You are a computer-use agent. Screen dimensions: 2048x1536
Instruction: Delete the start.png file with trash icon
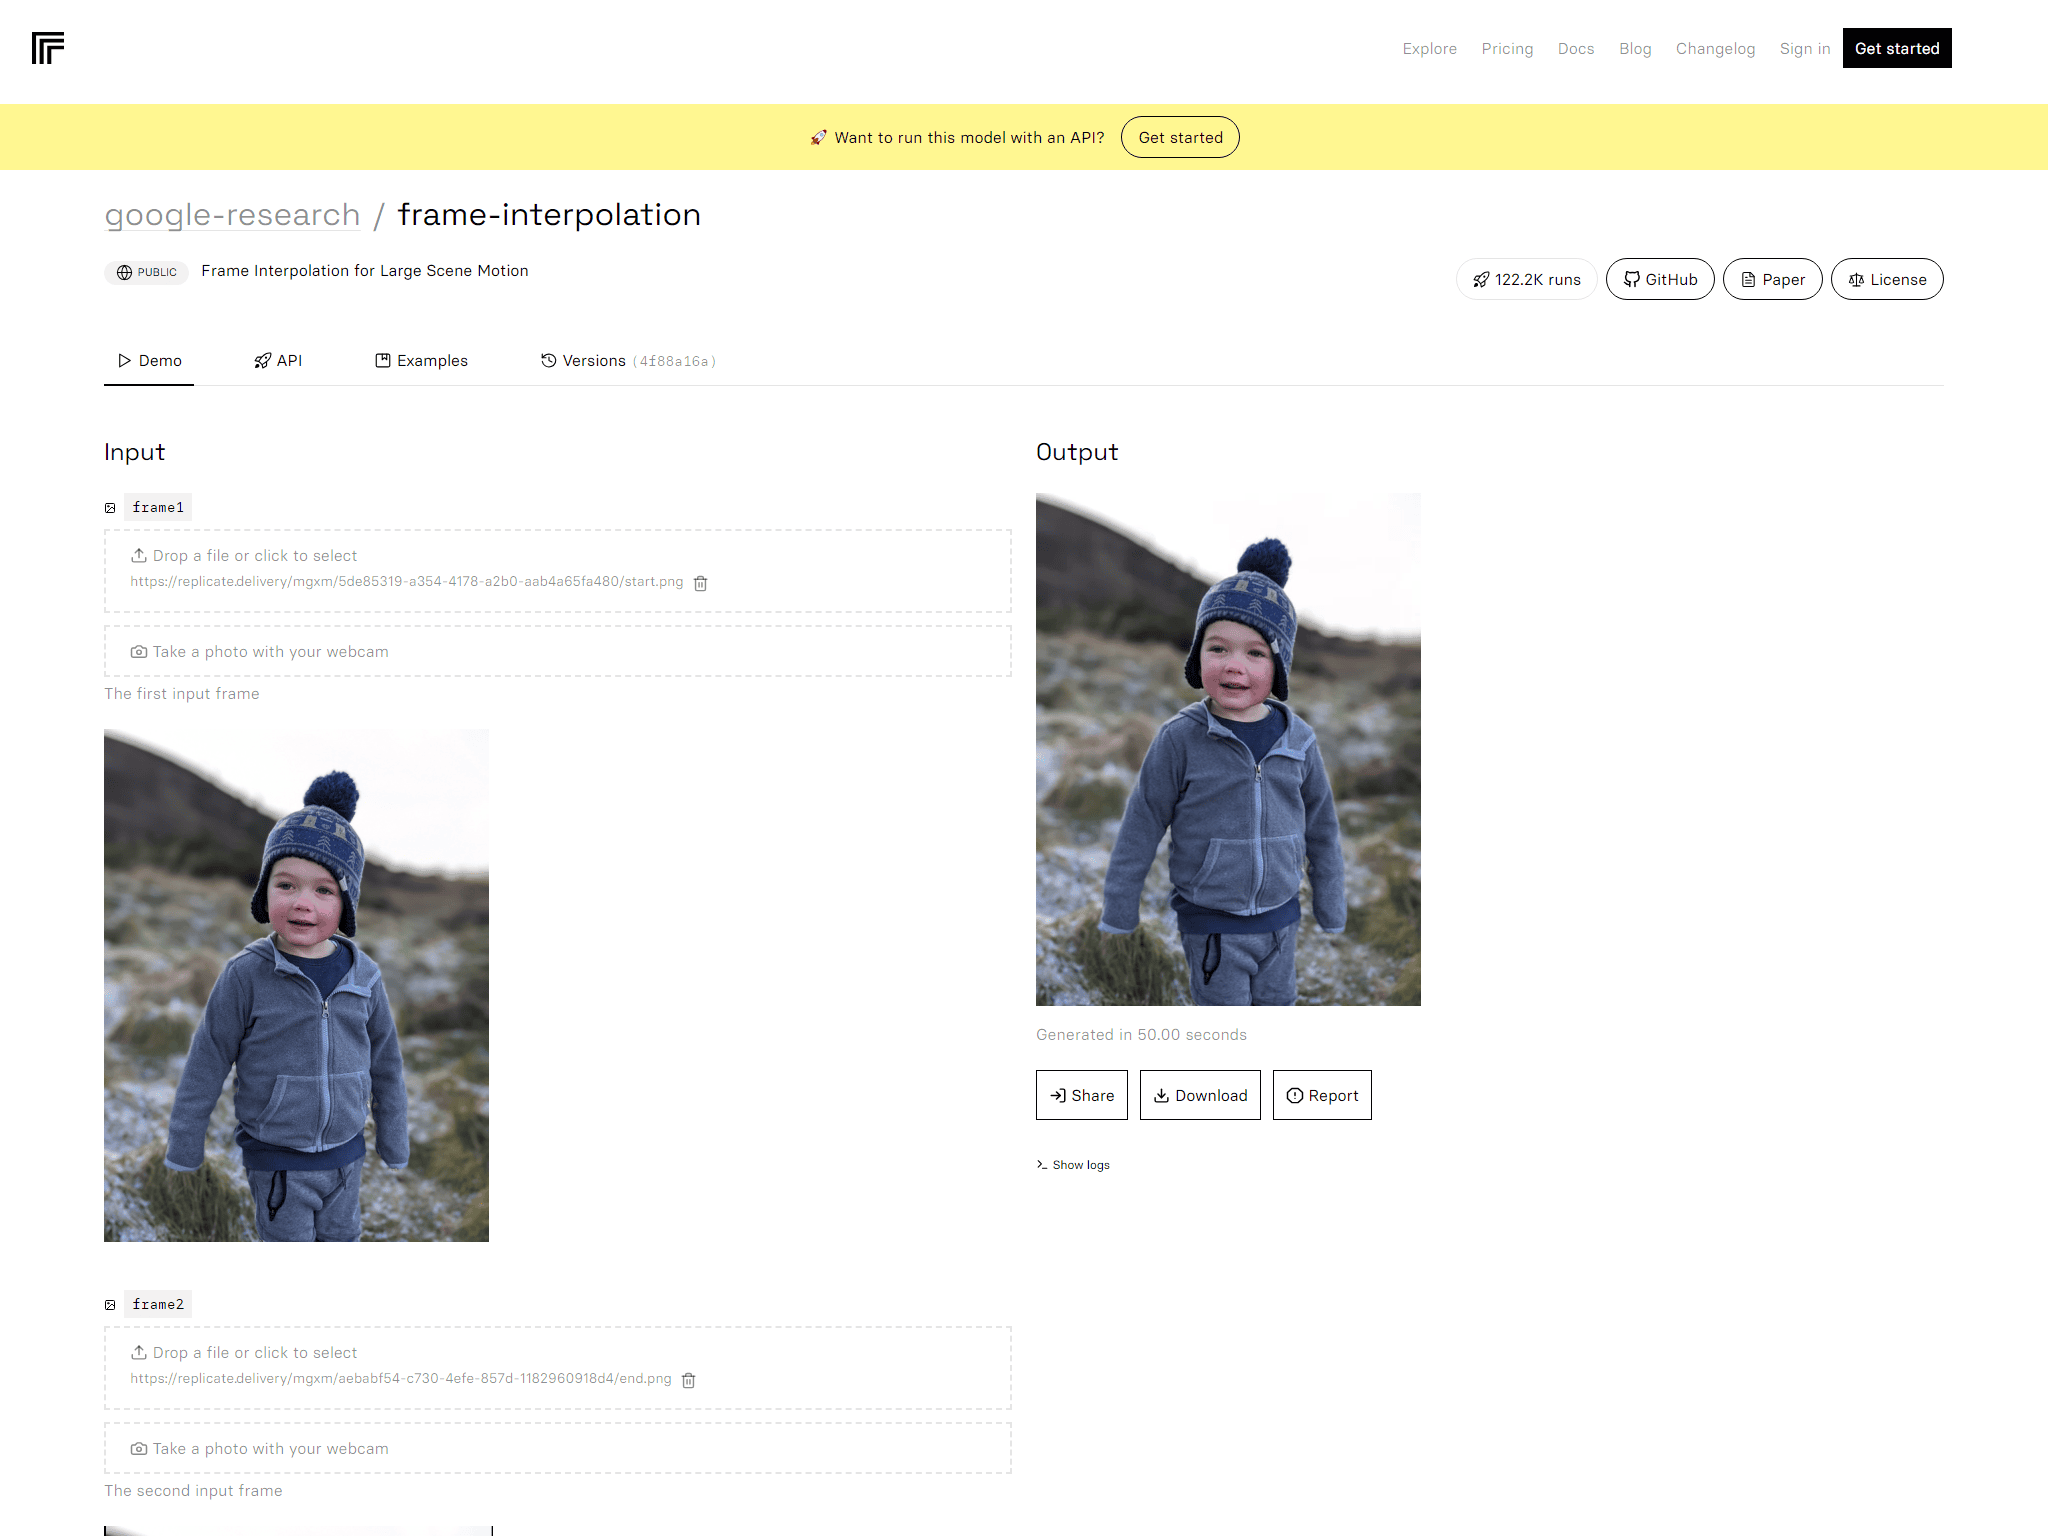(701, 583)
